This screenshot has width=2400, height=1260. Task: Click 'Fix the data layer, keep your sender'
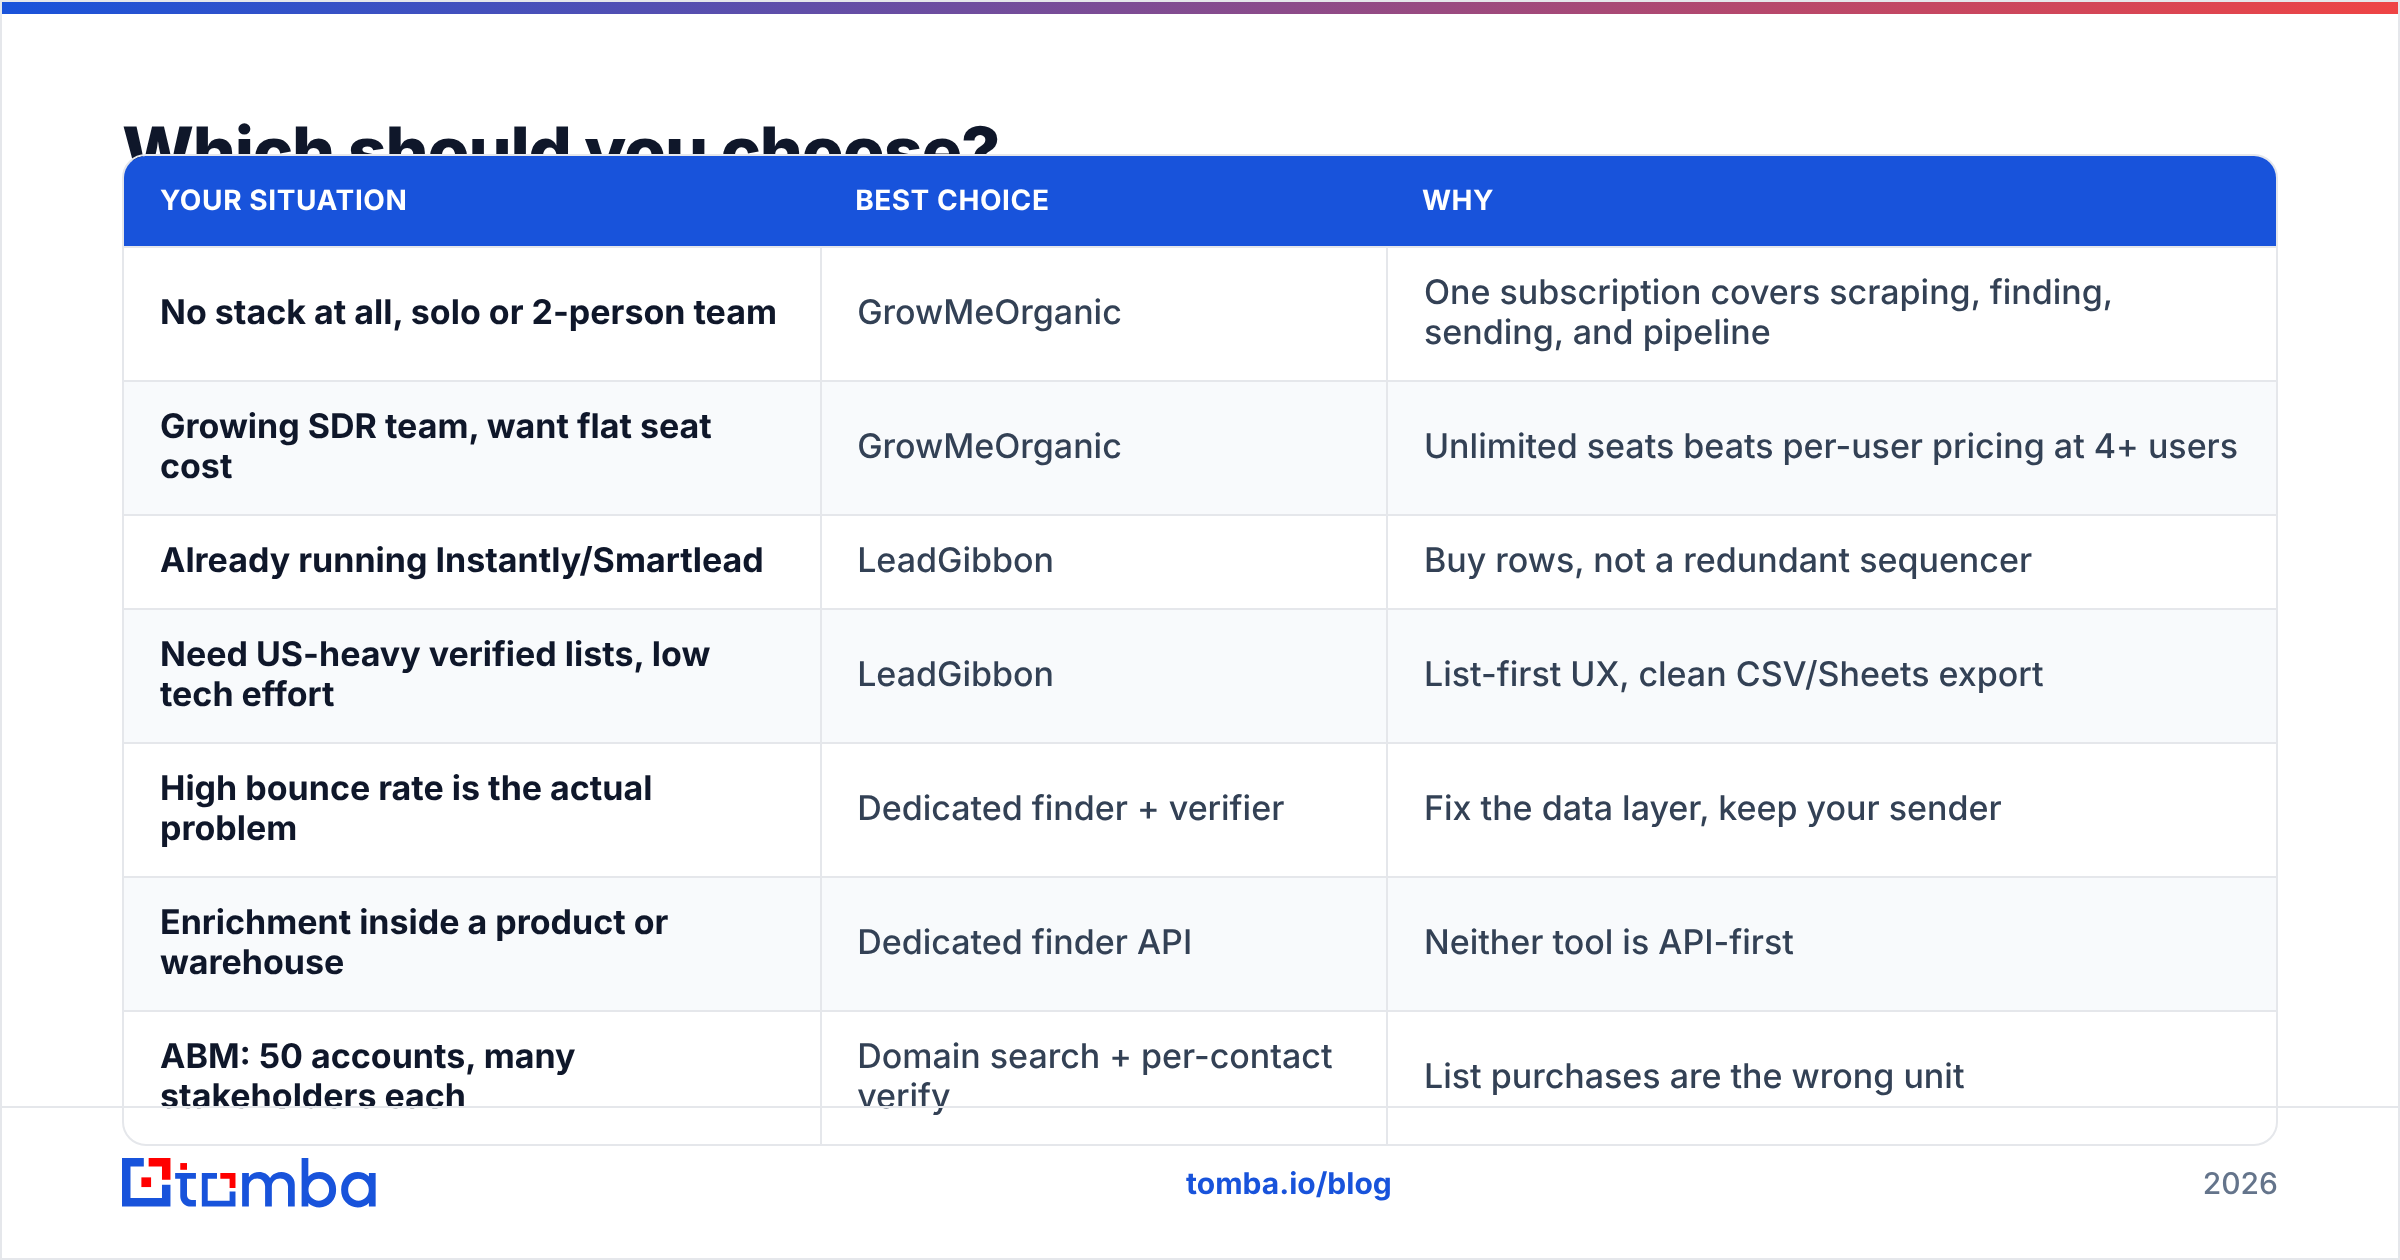click(x=1712, y=809)
